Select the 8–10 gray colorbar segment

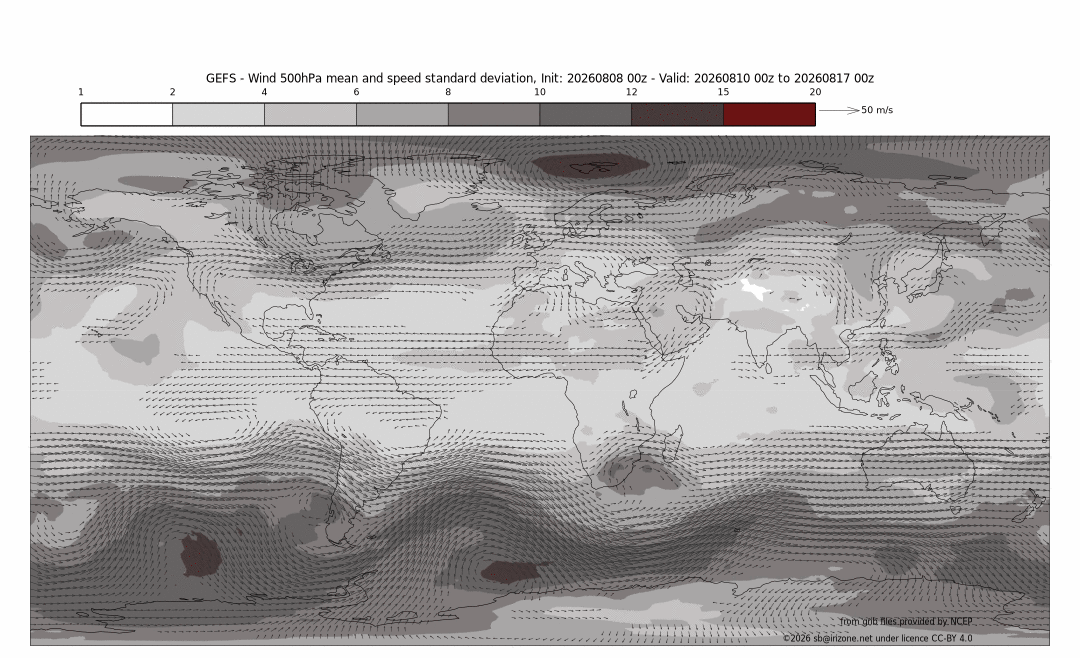(x=494, y=114)
